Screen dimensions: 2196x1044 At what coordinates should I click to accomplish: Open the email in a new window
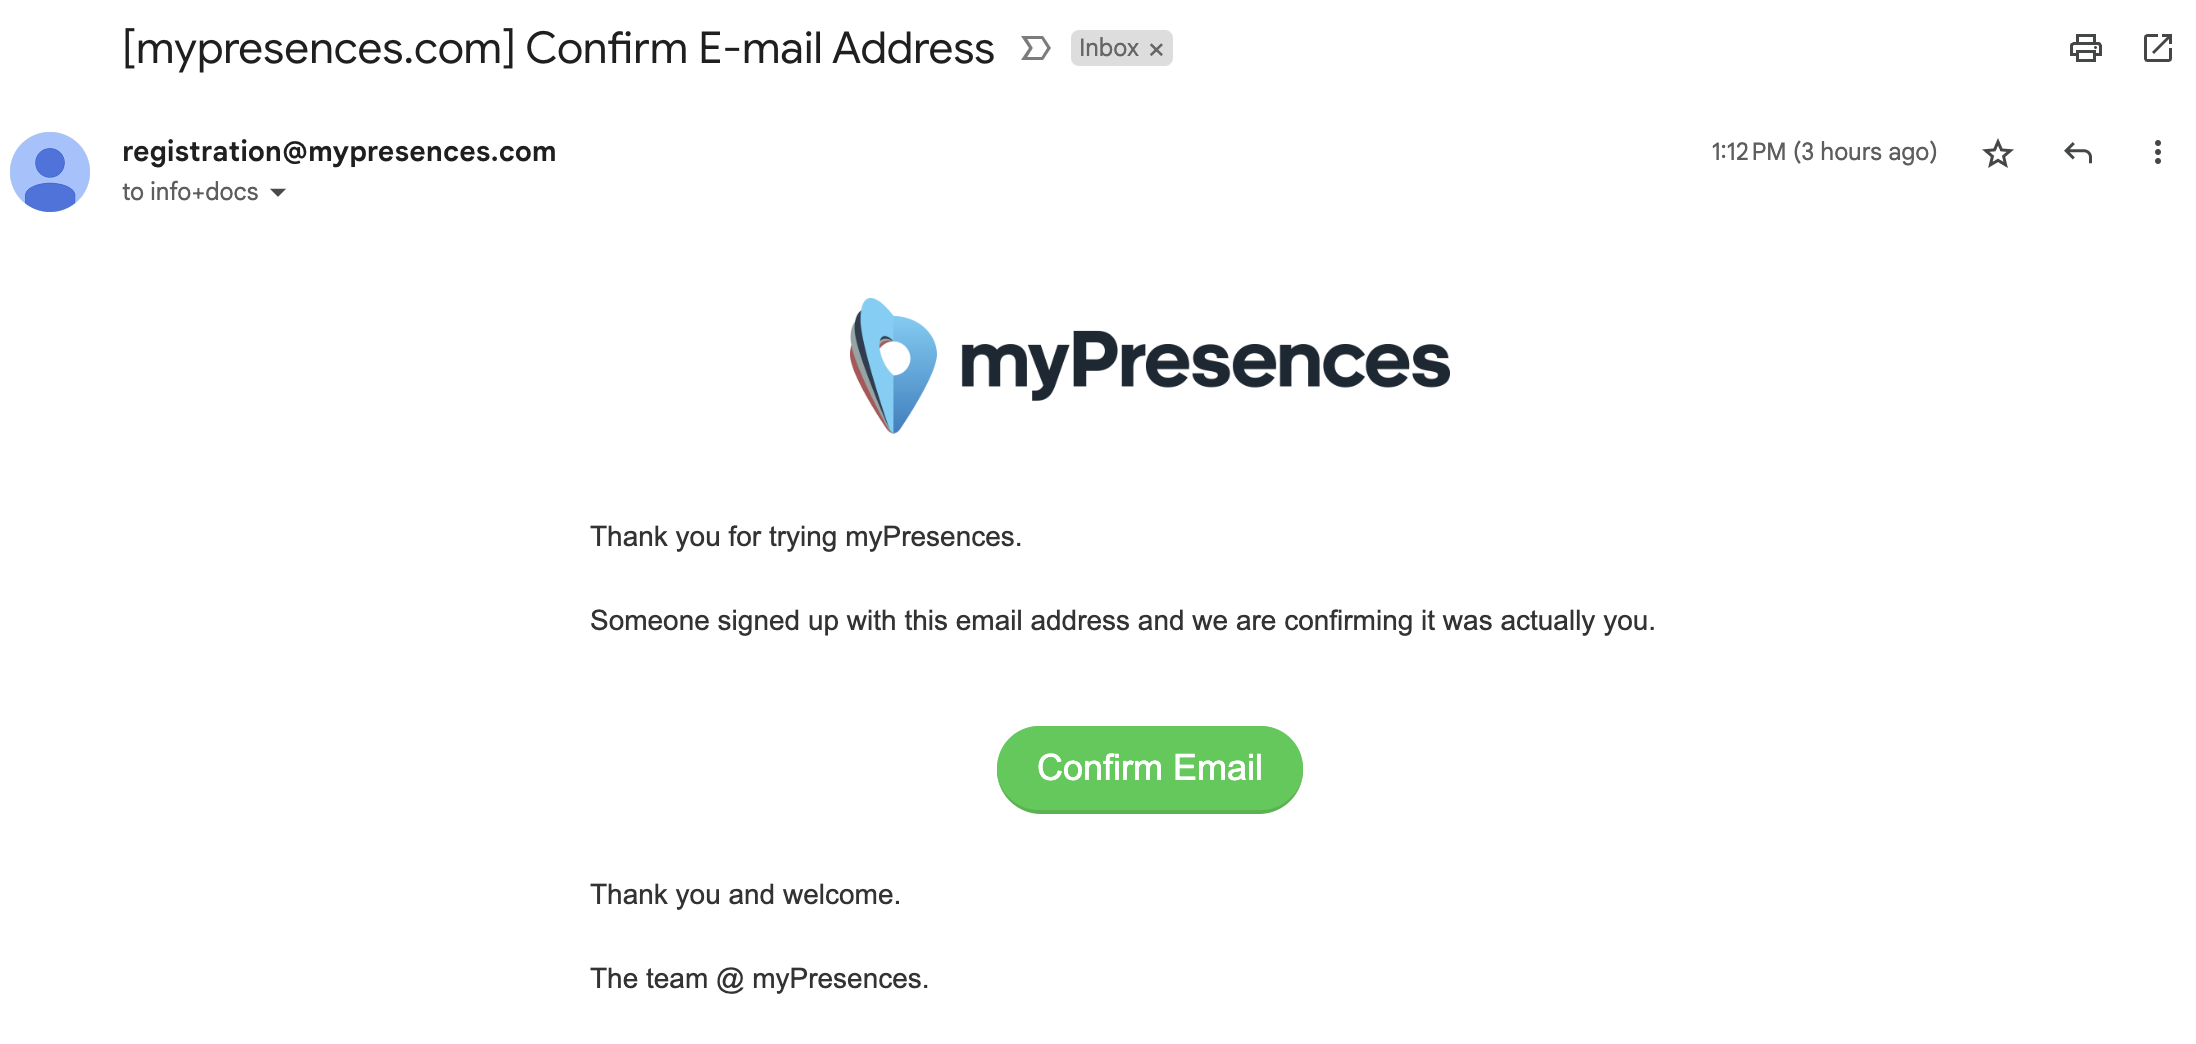2158,48
